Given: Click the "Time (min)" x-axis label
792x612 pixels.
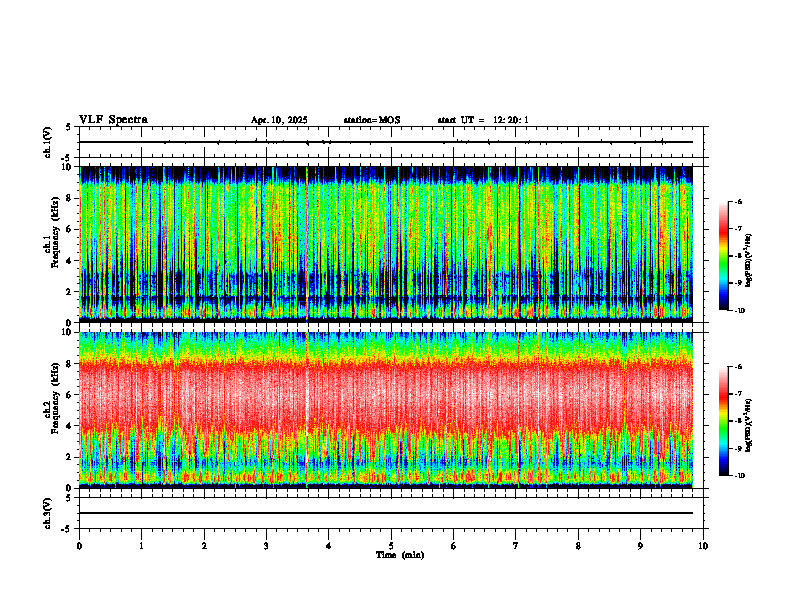Looking at the screenshot, I should [400, 555].
